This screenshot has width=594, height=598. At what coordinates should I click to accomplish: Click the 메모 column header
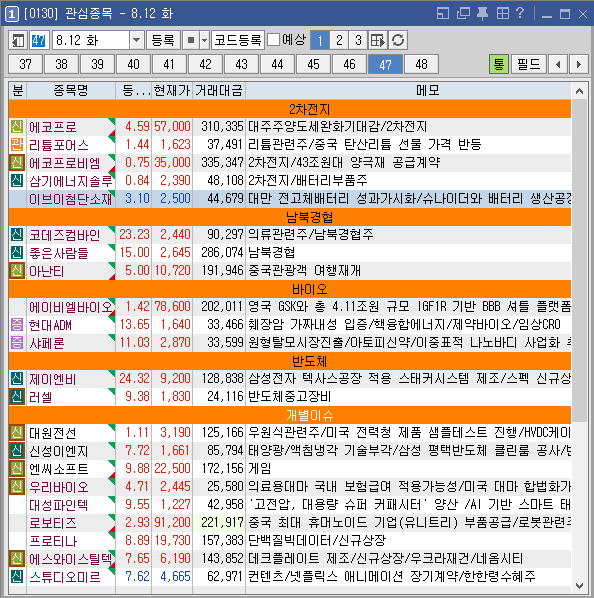pos(408,90)
